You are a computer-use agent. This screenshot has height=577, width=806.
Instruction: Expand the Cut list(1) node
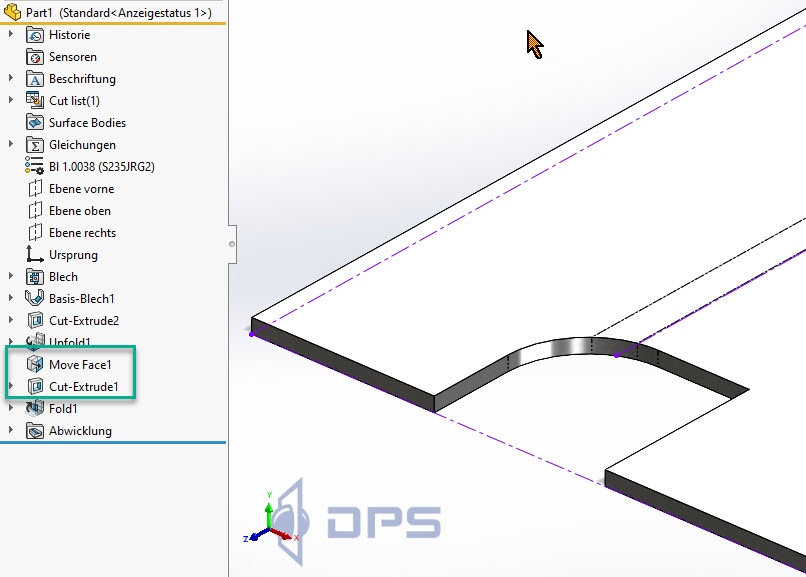(x=11, y=100)
